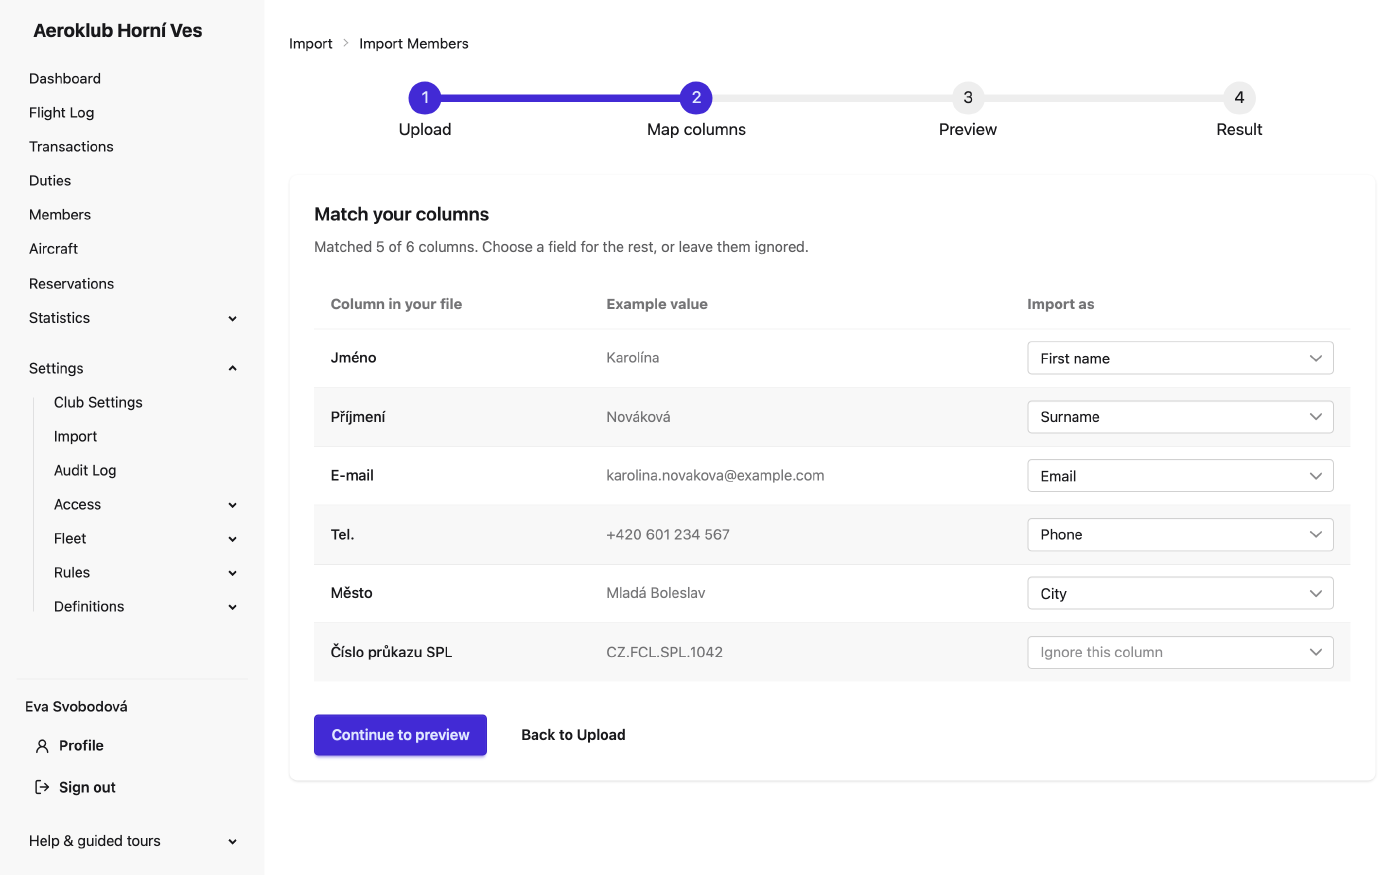Click the Sign out link
Image resolution: width=1400 pixels, height=875 pixels.
[87, 788]
